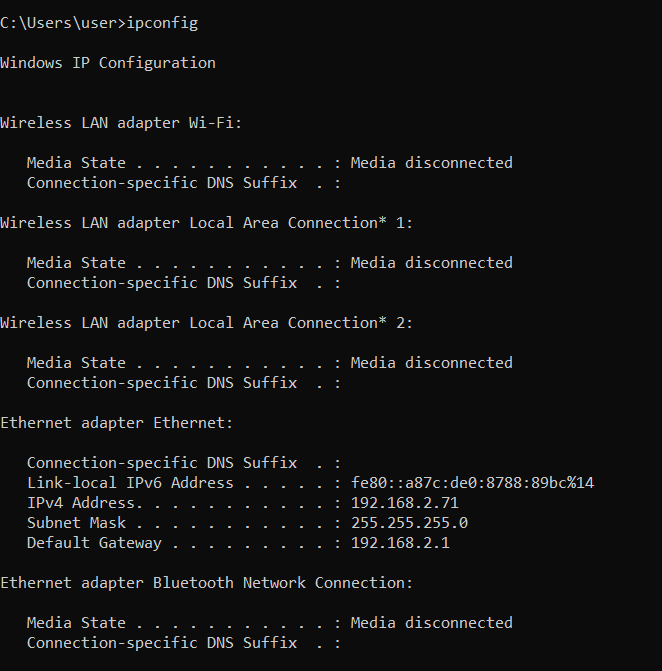
Task: Click Media disconnected under the Wi-Fi adapter
Action: 431,162
